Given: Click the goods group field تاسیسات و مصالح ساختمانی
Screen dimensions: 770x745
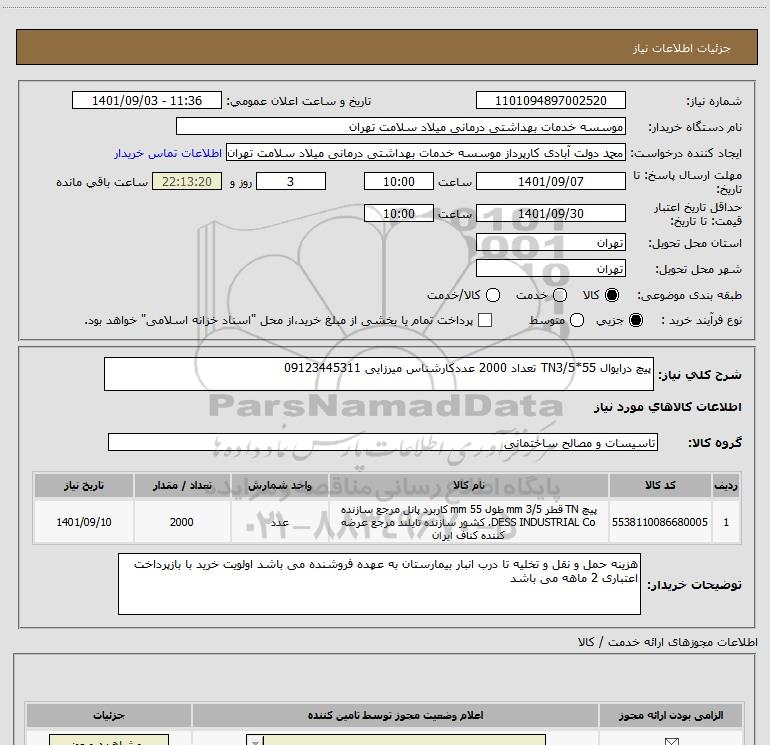Looking at the screenshot, I should 383,442.
